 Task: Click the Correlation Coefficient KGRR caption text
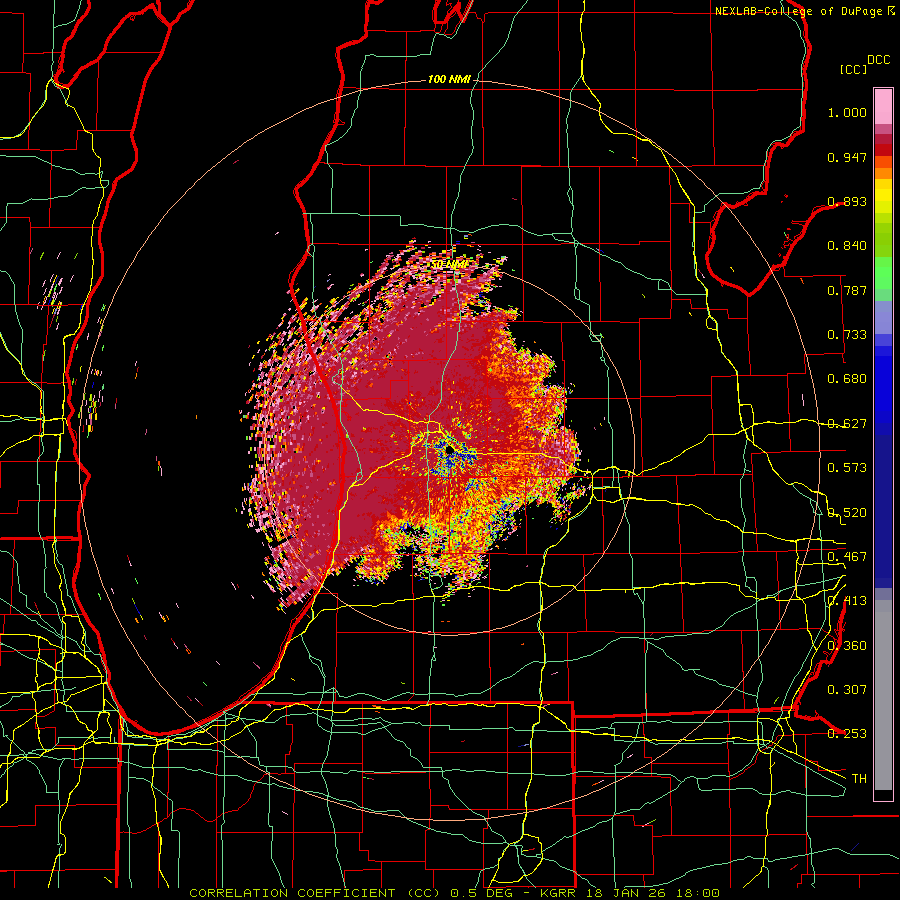(x=454, y=893)
